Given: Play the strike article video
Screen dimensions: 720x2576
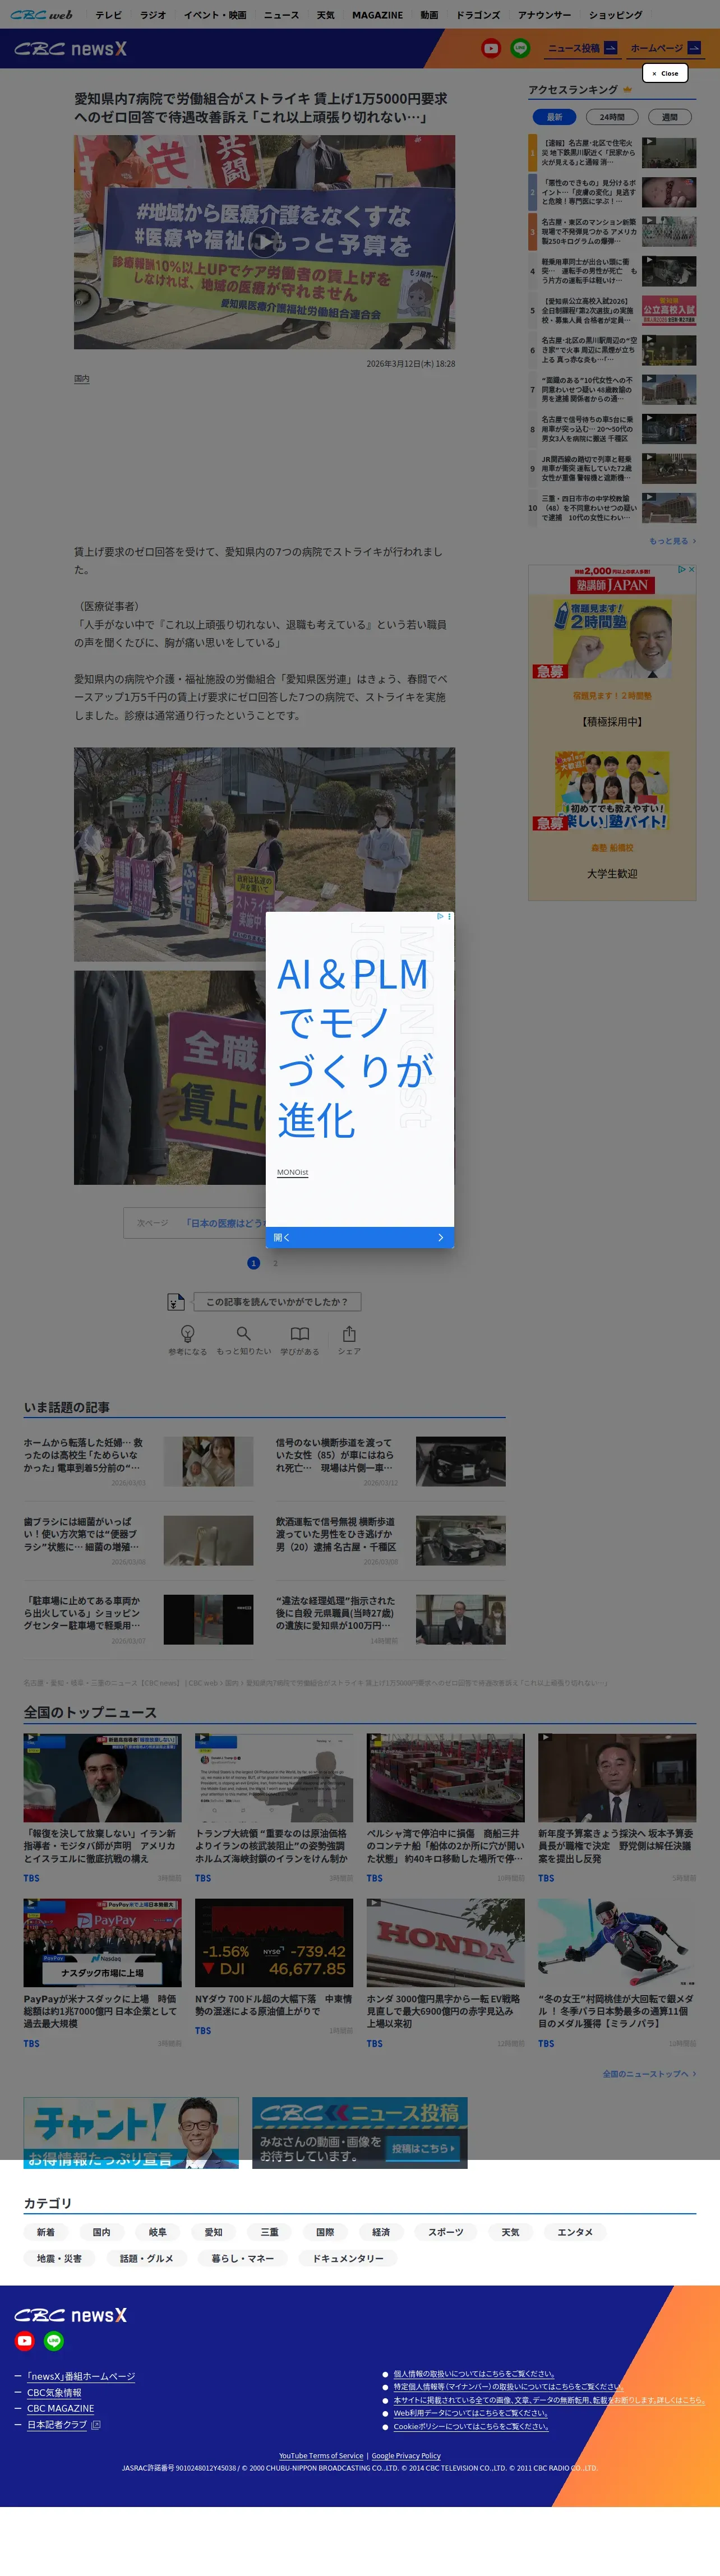Looking at the screenshot, I should click(x=264, y=241).
